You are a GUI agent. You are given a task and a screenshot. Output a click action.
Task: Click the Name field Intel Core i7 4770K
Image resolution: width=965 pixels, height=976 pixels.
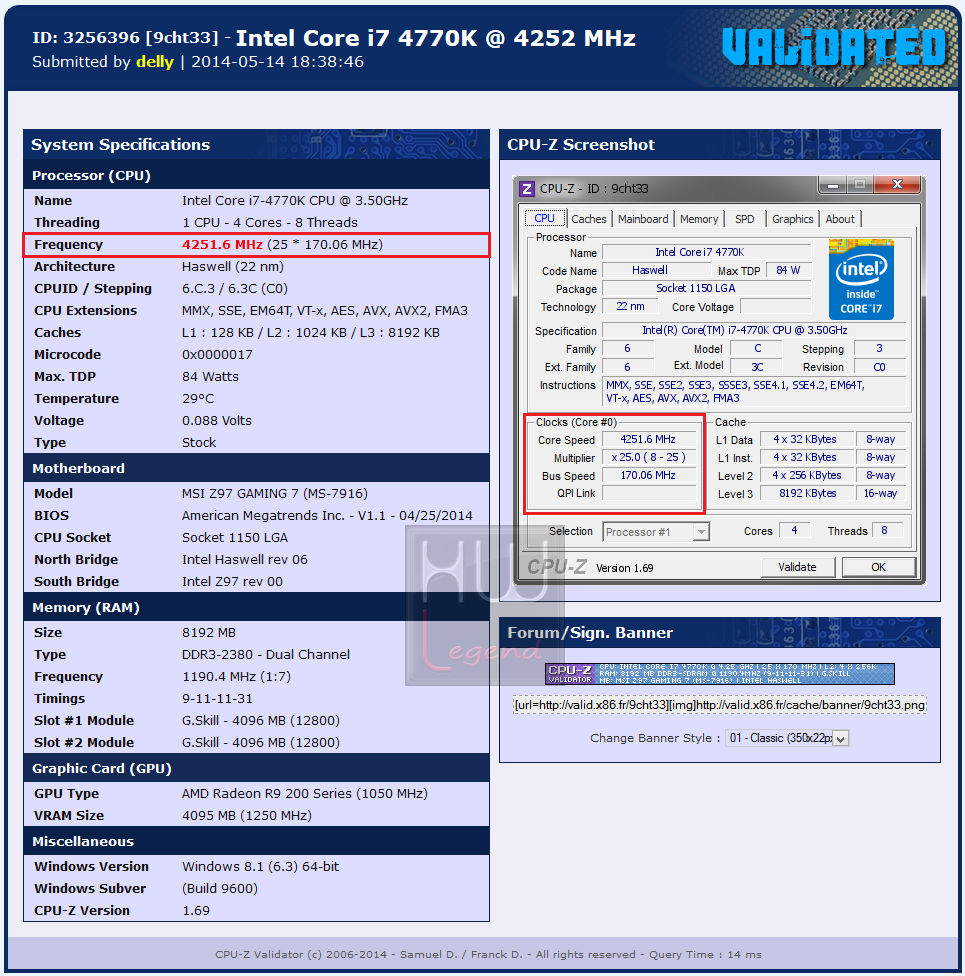[707, 252]
